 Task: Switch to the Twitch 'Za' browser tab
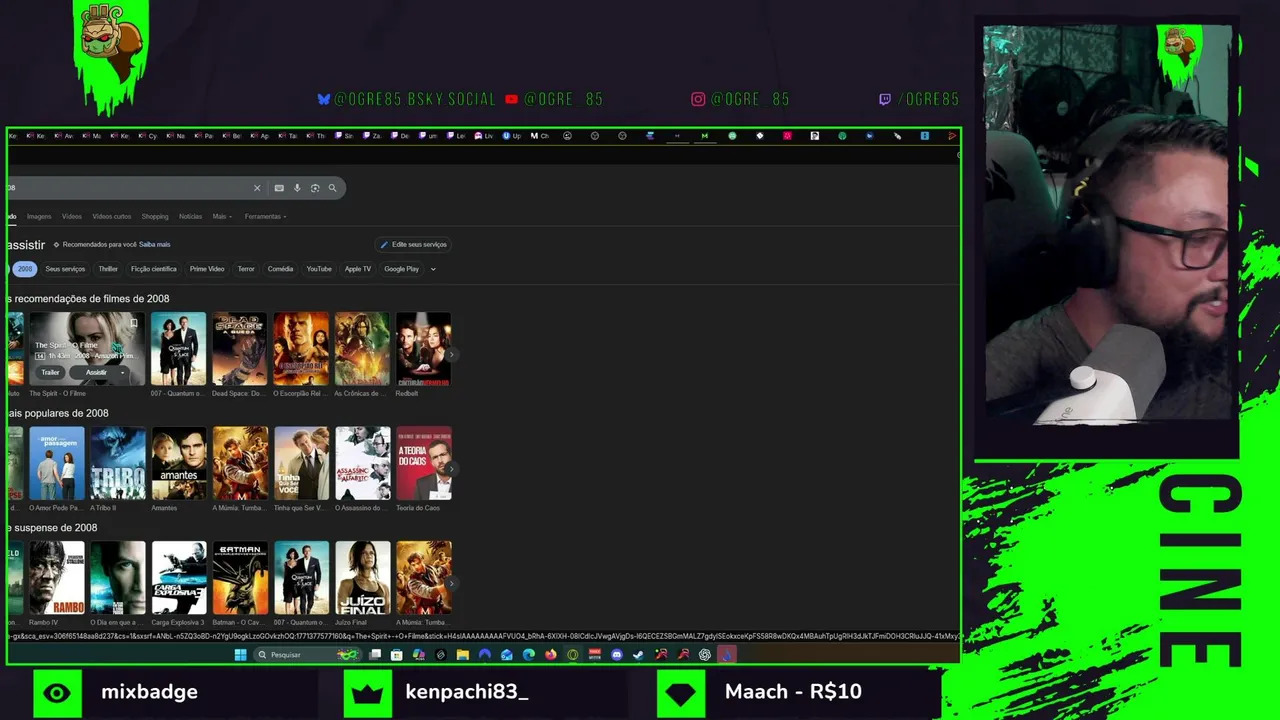[x=372, y=136]
